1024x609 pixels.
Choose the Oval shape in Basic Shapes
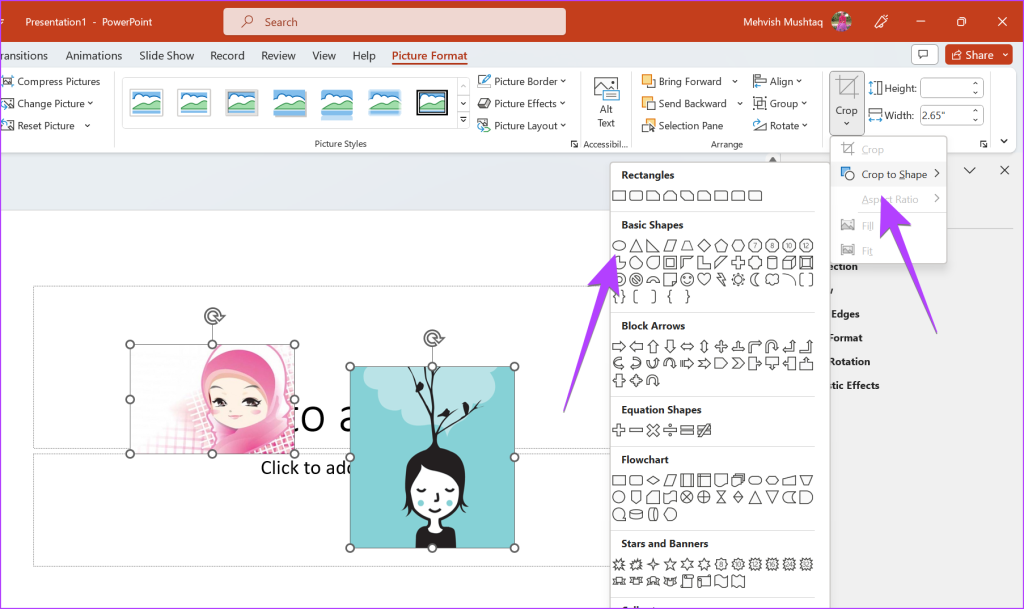pos(618,246)
